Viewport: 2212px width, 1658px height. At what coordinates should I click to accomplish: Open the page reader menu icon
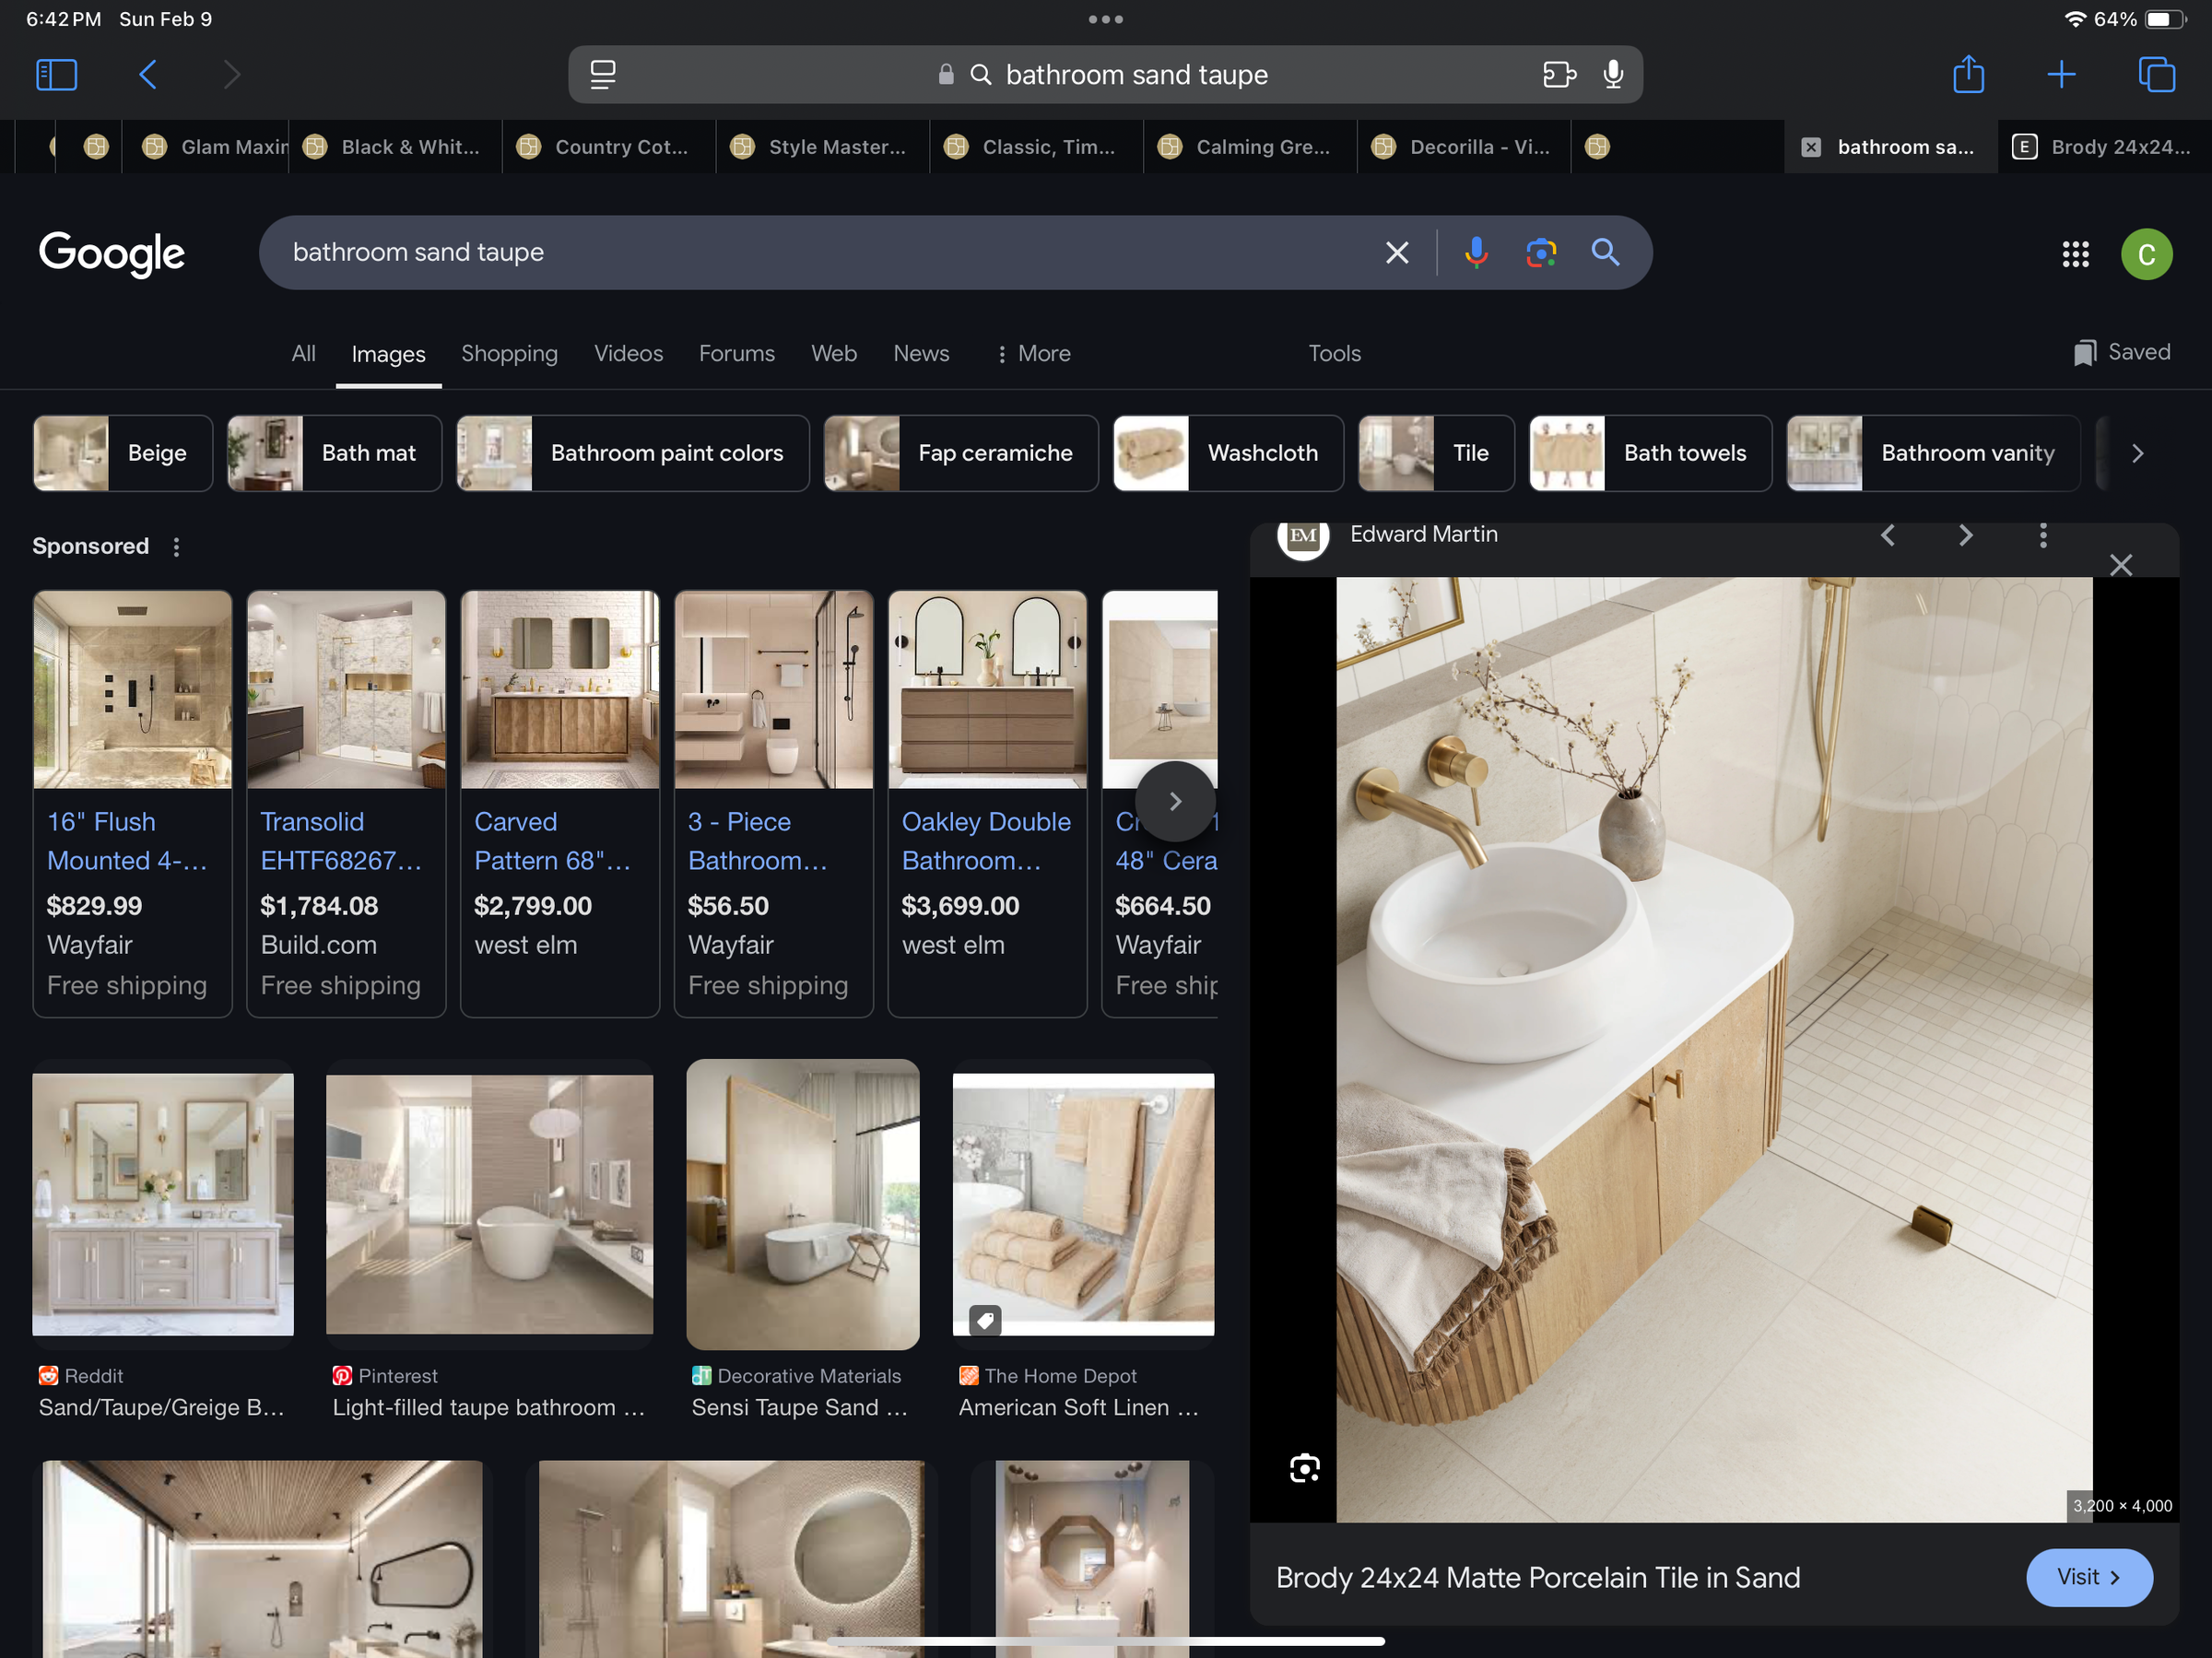pos(602,74)
